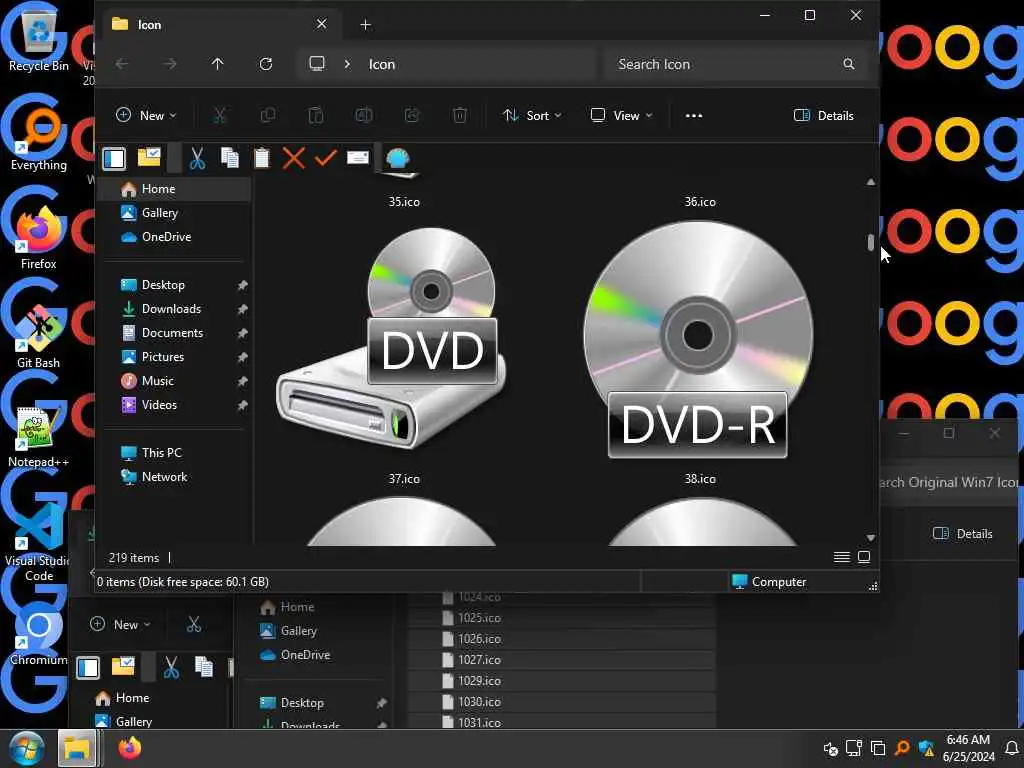Click the orange X delete icon in the classic toolbar
Viewport: 1024px width, 768px height.
point(294,158)
